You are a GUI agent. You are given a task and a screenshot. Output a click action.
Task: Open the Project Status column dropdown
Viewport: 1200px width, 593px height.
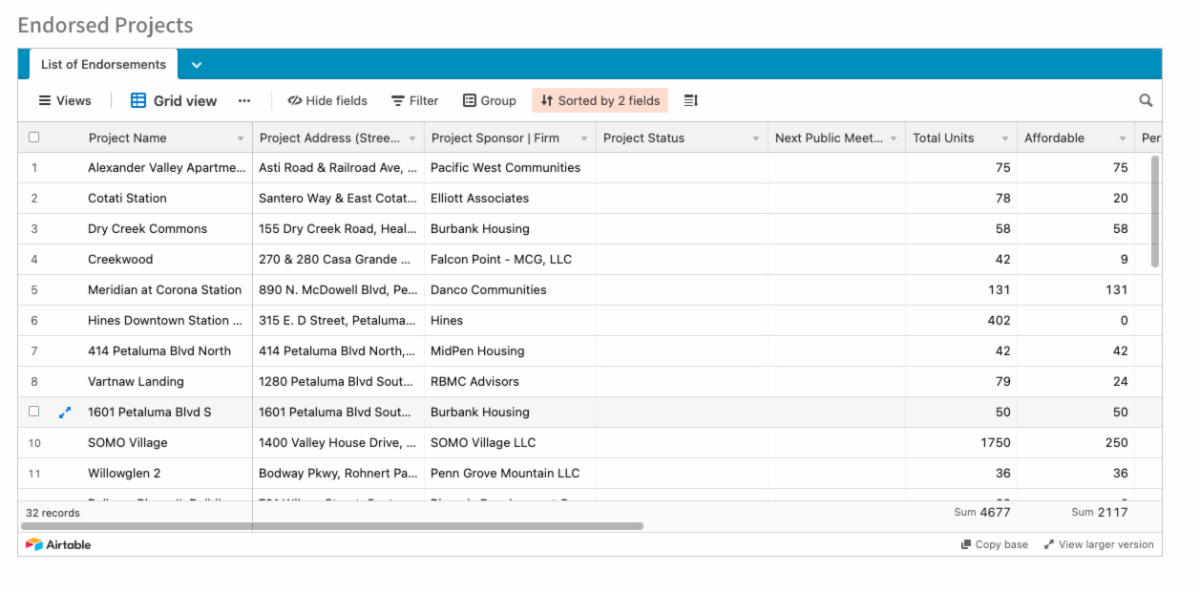point(756,138)
